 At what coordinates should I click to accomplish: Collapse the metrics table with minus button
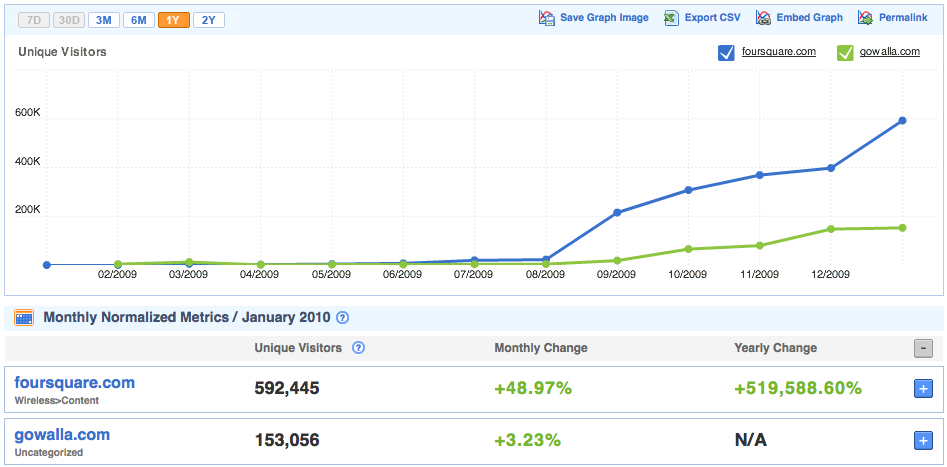923,349
